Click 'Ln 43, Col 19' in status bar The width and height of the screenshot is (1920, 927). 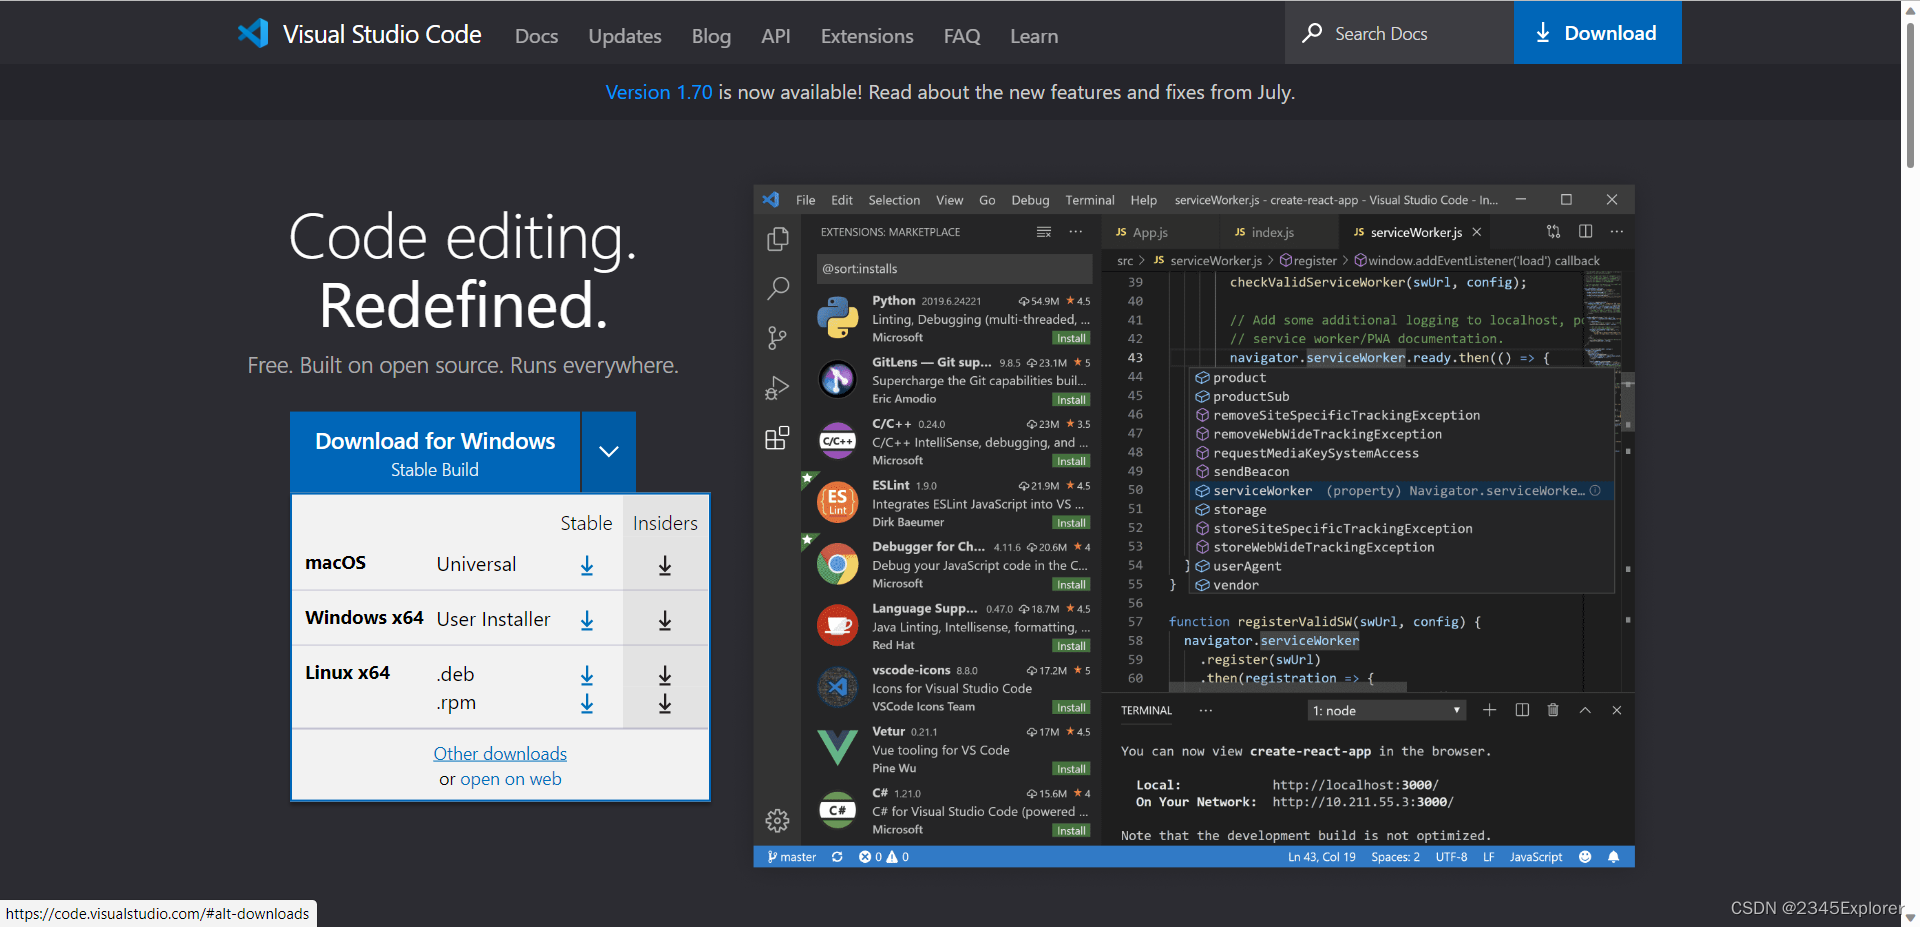click(1321, 857)
